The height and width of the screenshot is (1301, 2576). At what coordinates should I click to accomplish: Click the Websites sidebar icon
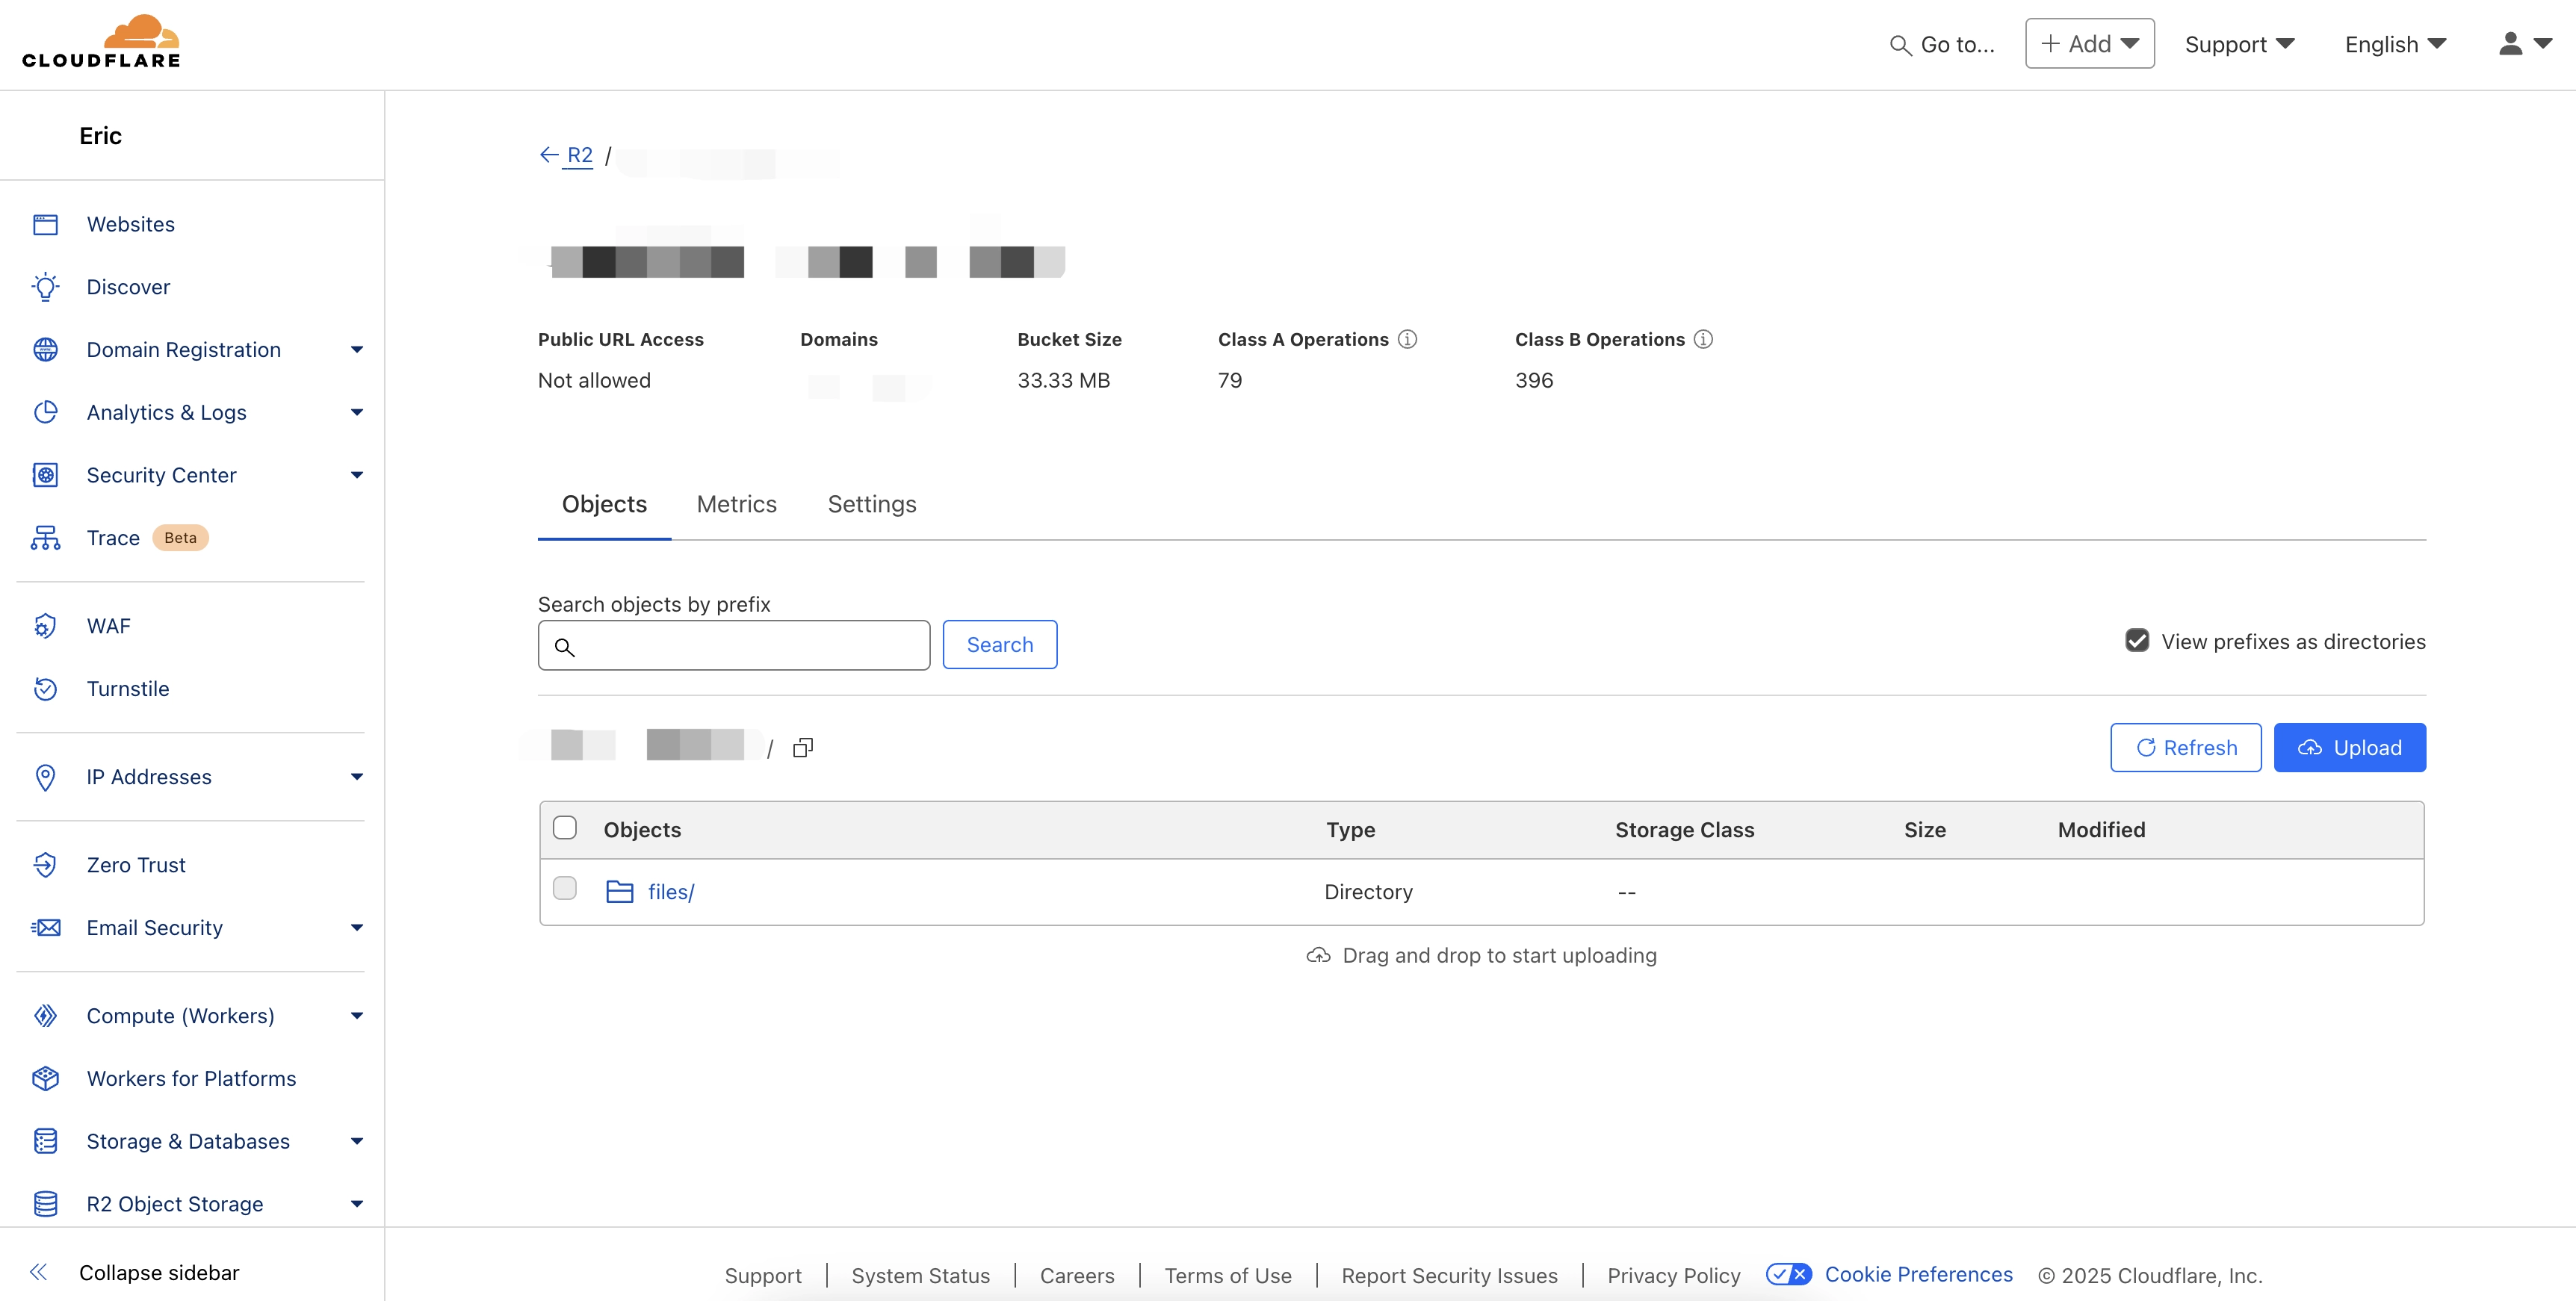(x=46, y=224)
